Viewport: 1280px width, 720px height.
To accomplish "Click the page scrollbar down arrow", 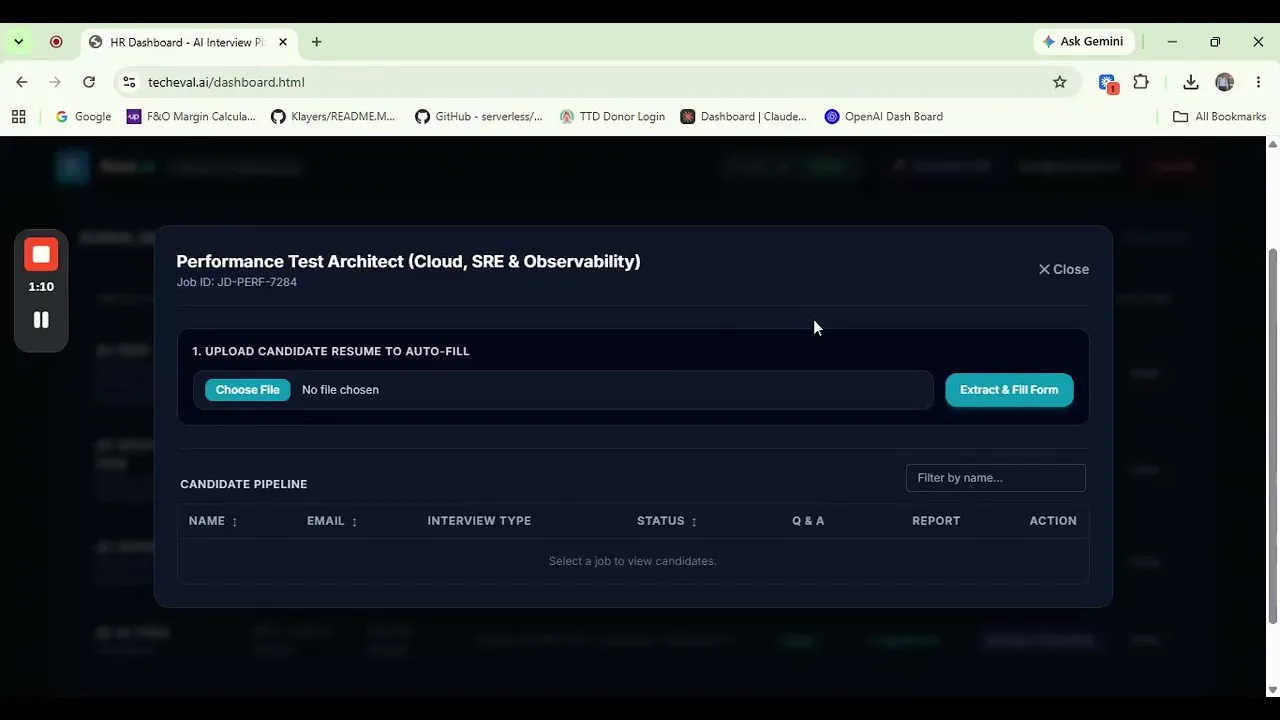I will click(1272, 690).
